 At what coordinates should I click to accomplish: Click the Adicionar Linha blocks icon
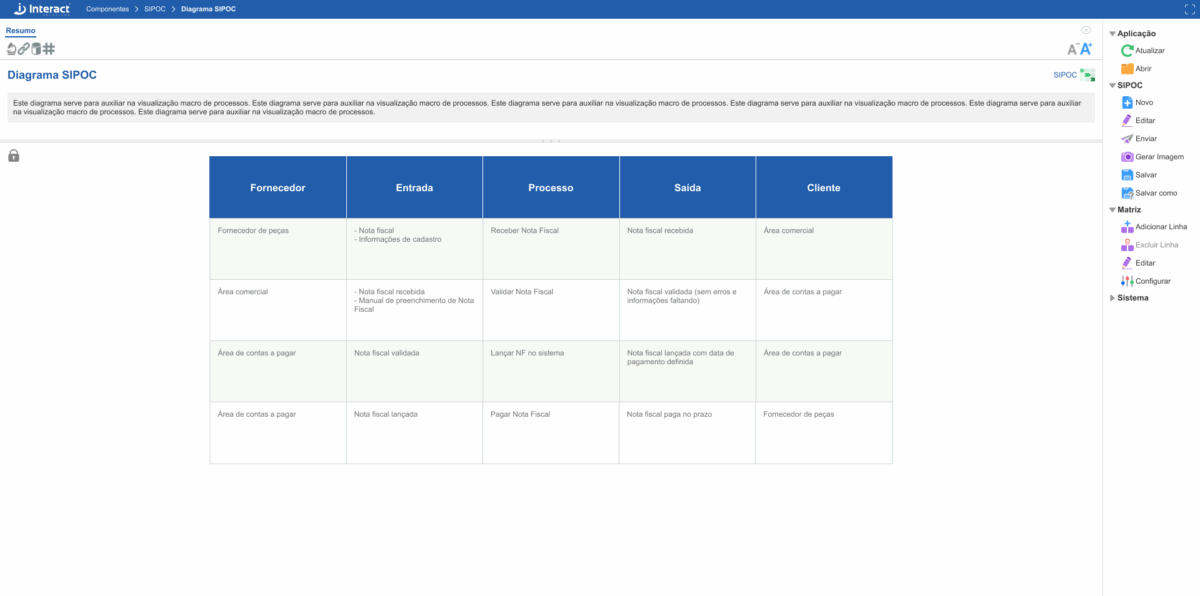(x=1127, y=227)
